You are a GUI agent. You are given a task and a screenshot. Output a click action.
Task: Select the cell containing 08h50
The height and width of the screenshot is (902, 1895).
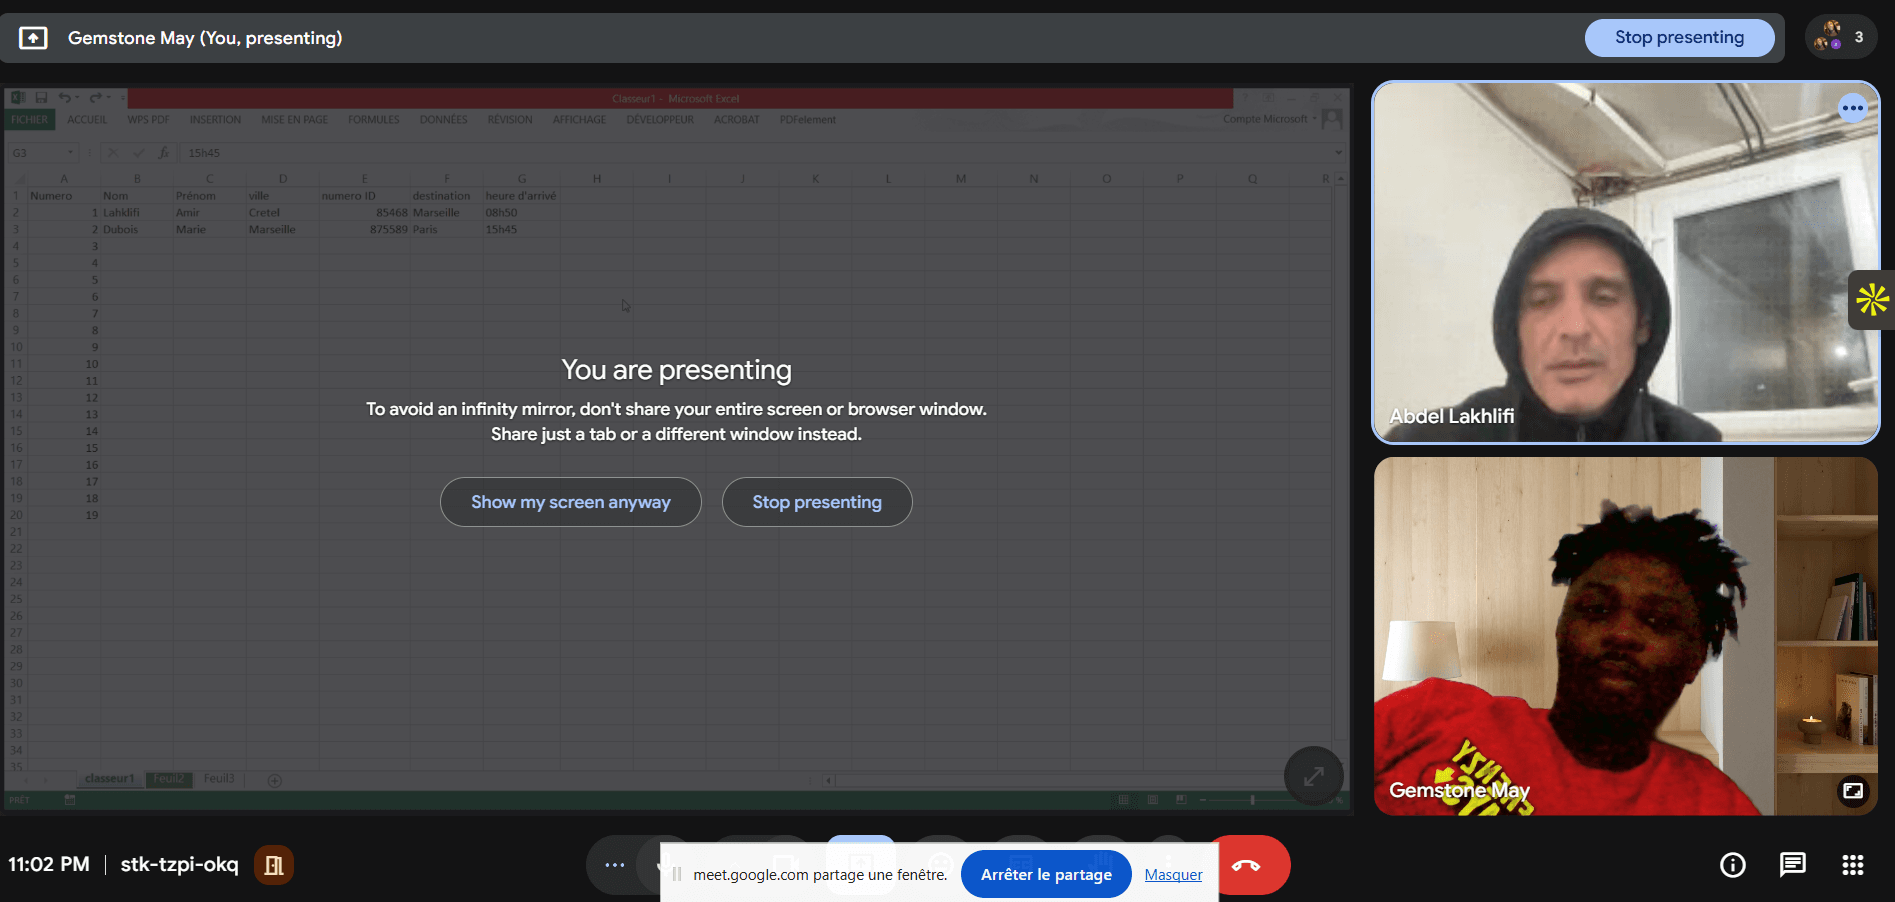(x=521, y=213)
